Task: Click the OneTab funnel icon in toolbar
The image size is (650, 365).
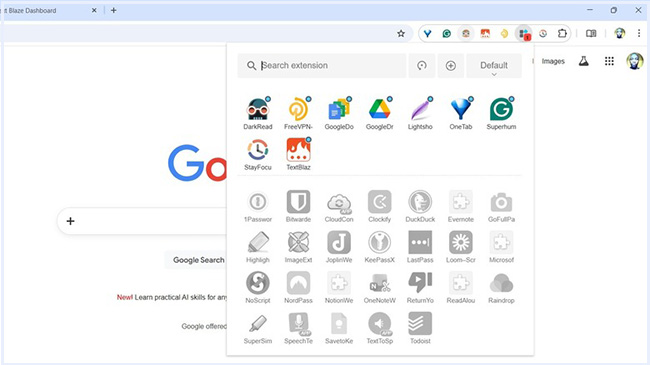Action: [x=427, y=34]
